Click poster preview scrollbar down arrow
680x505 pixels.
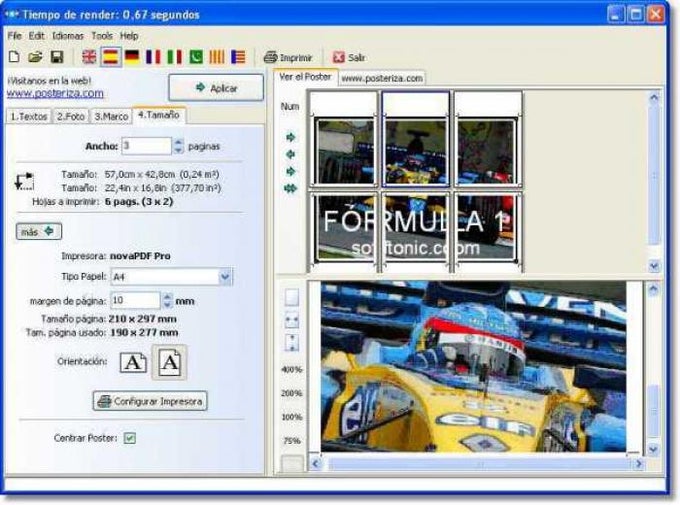click(654, 266)
